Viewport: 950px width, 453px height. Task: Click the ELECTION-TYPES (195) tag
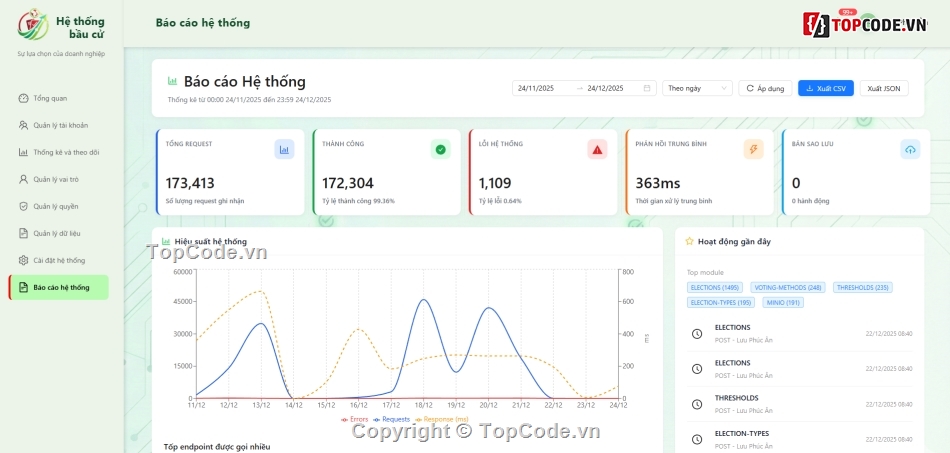721,302
